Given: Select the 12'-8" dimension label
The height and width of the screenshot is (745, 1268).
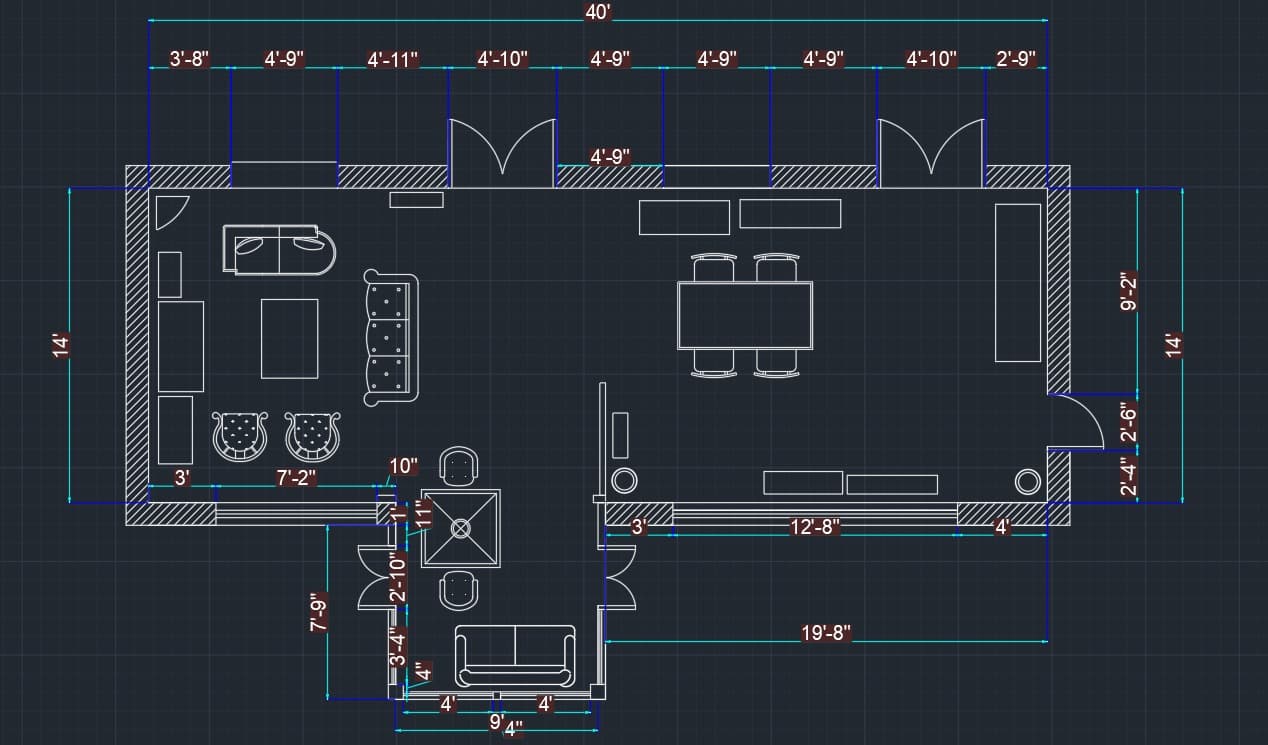Looking at the screenshot, I should 814,527.
